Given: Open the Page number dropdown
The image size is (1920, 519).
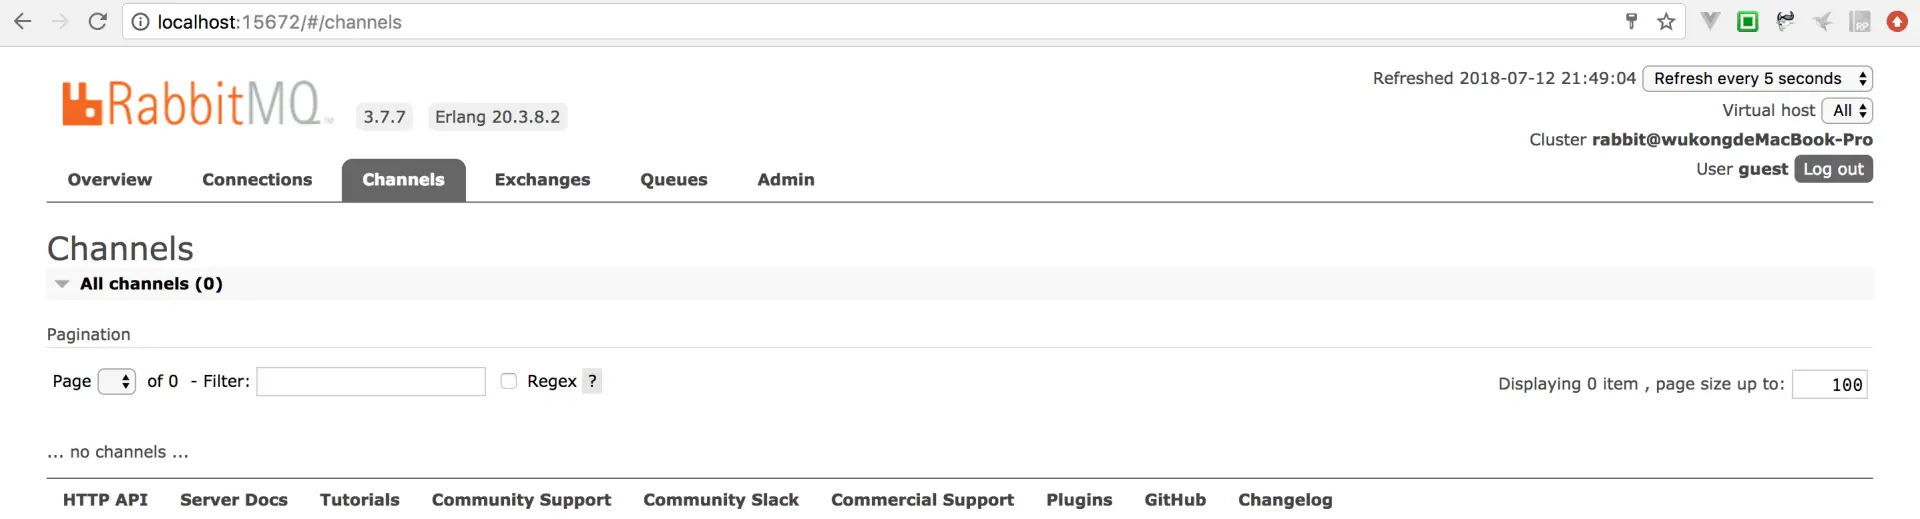Looking at the screenshot, I should point(117,381).
